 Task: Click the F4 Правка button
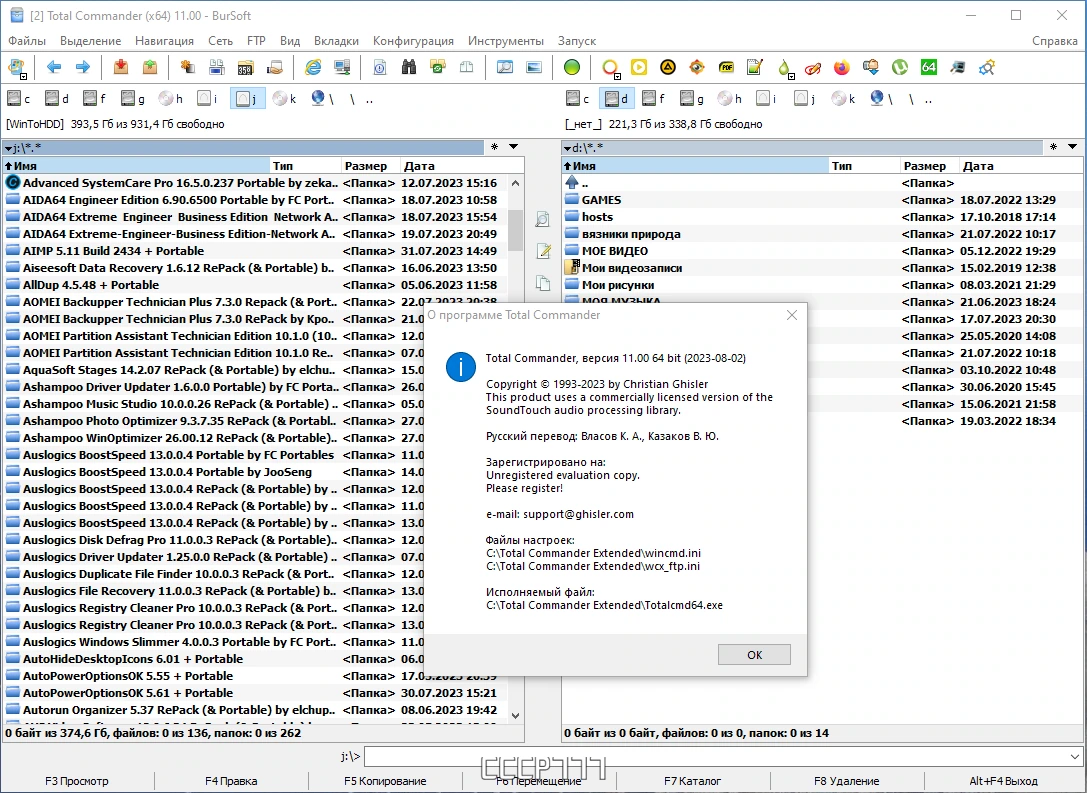[231, 781]
